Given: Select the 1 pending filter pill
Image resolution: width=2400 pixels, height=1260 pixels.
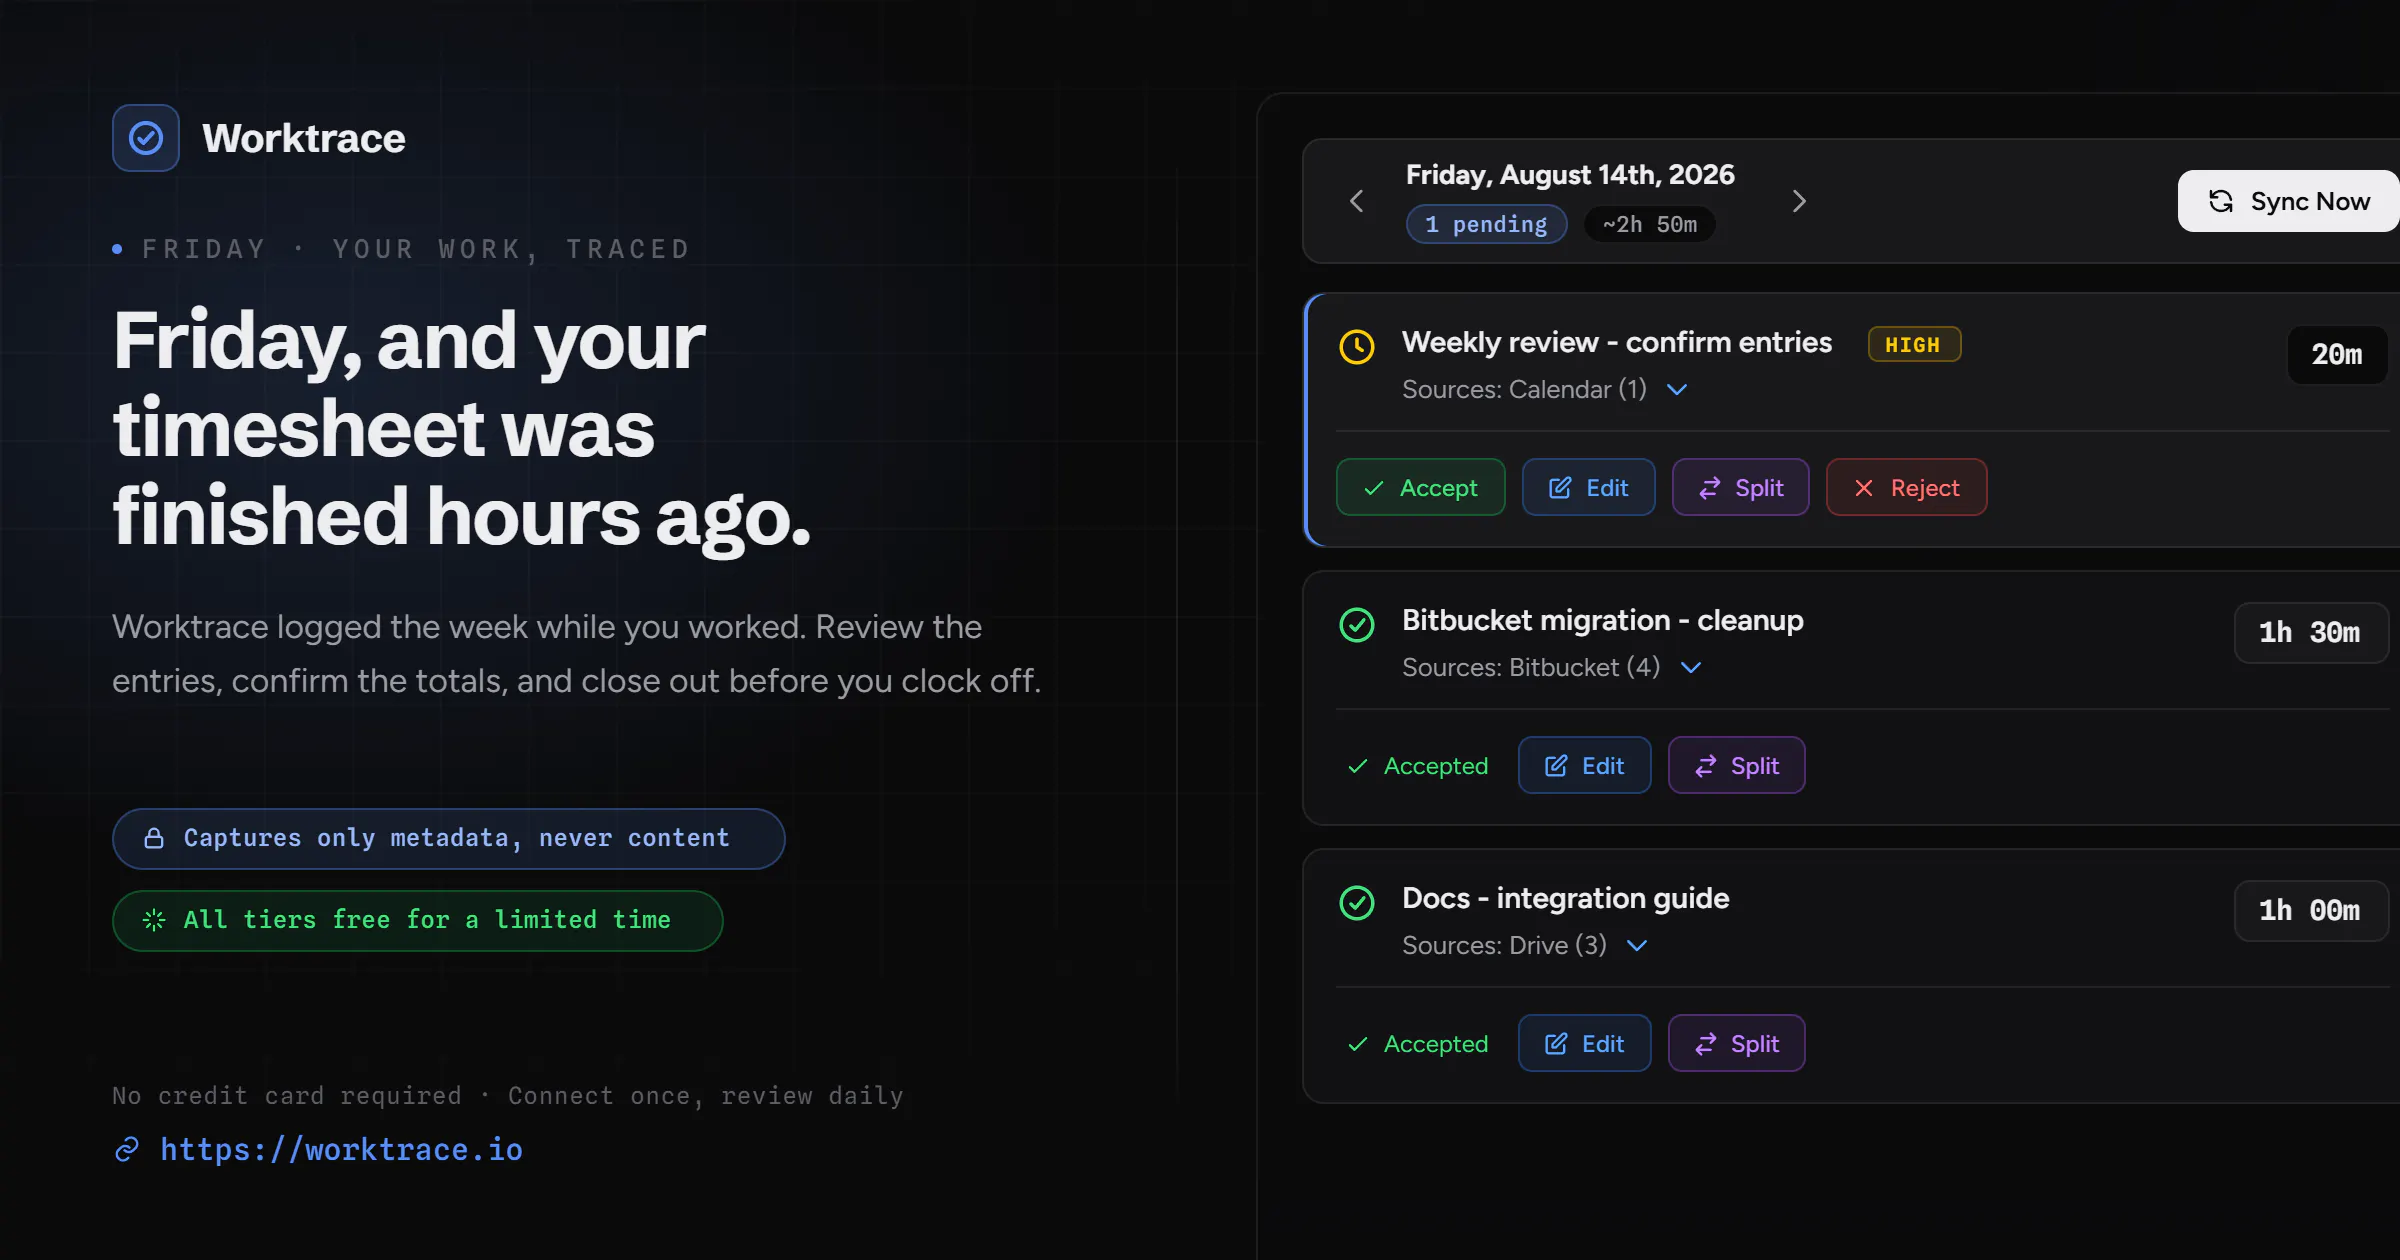Looking at the screenshot, I should (1486, 224).
